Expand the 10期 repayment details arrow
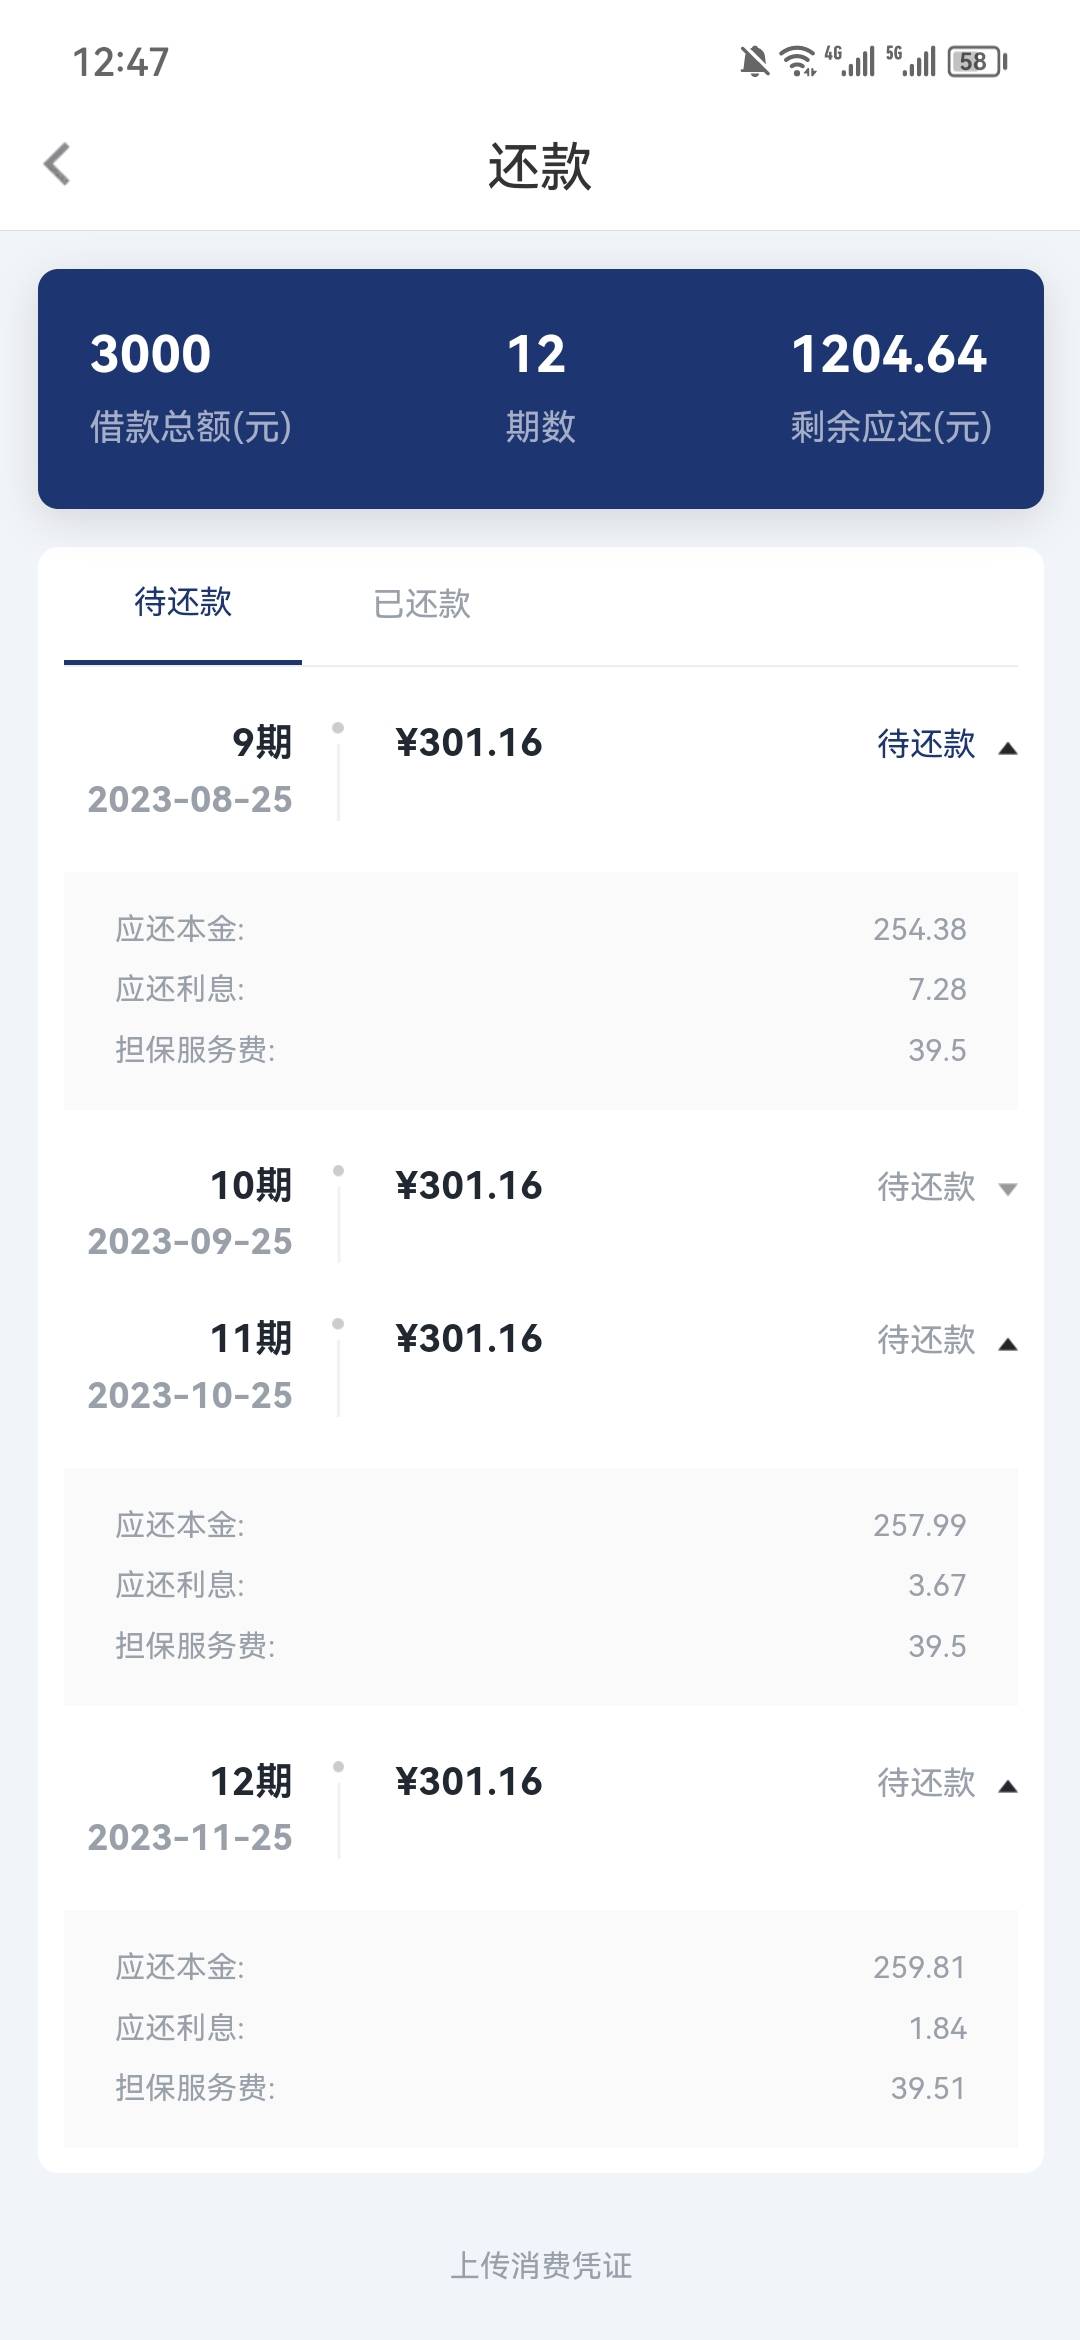 click(x=1007, y=1189)
